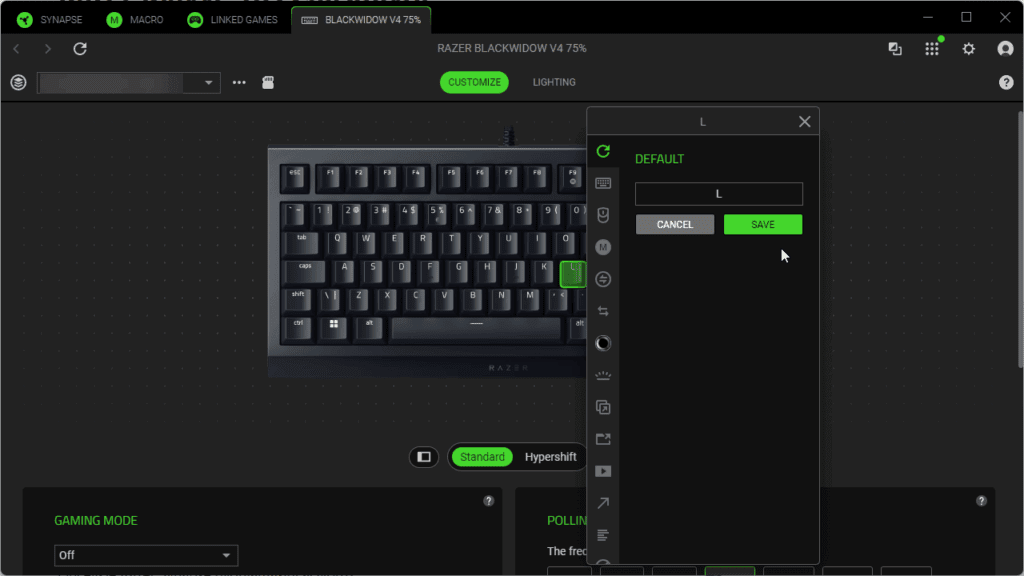
Task: Go forward with navigation arrow
Action: point(48,48)
